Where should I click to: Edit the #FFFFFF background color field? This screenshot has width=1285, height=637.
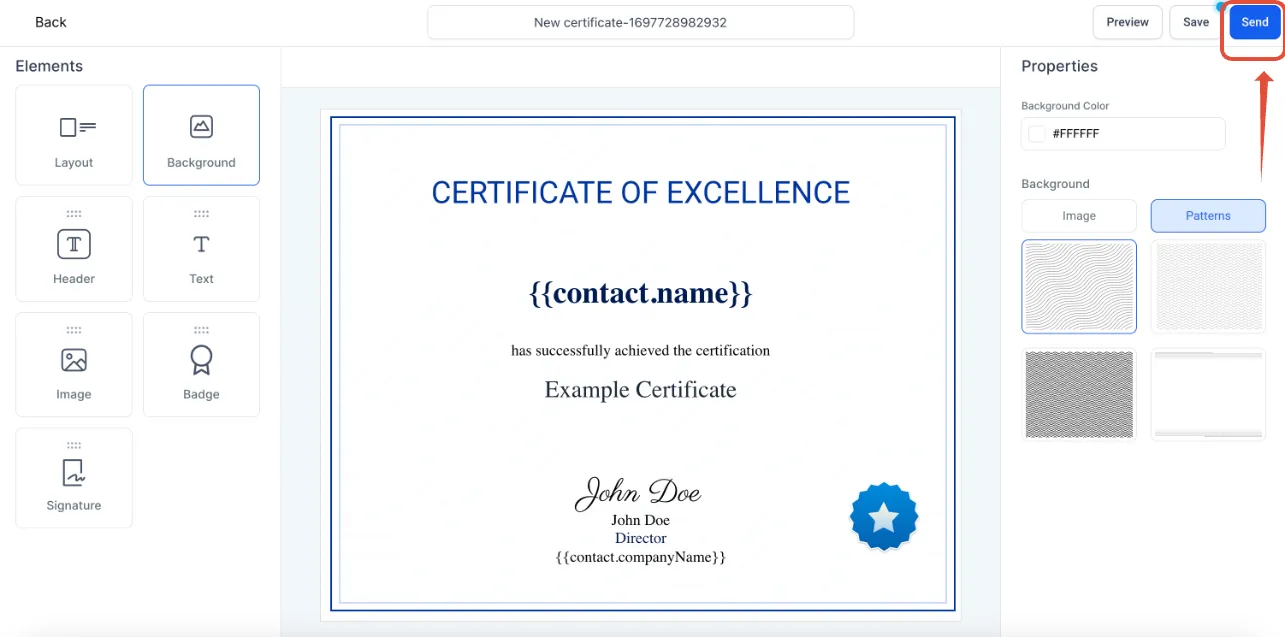pos(1123,133)
